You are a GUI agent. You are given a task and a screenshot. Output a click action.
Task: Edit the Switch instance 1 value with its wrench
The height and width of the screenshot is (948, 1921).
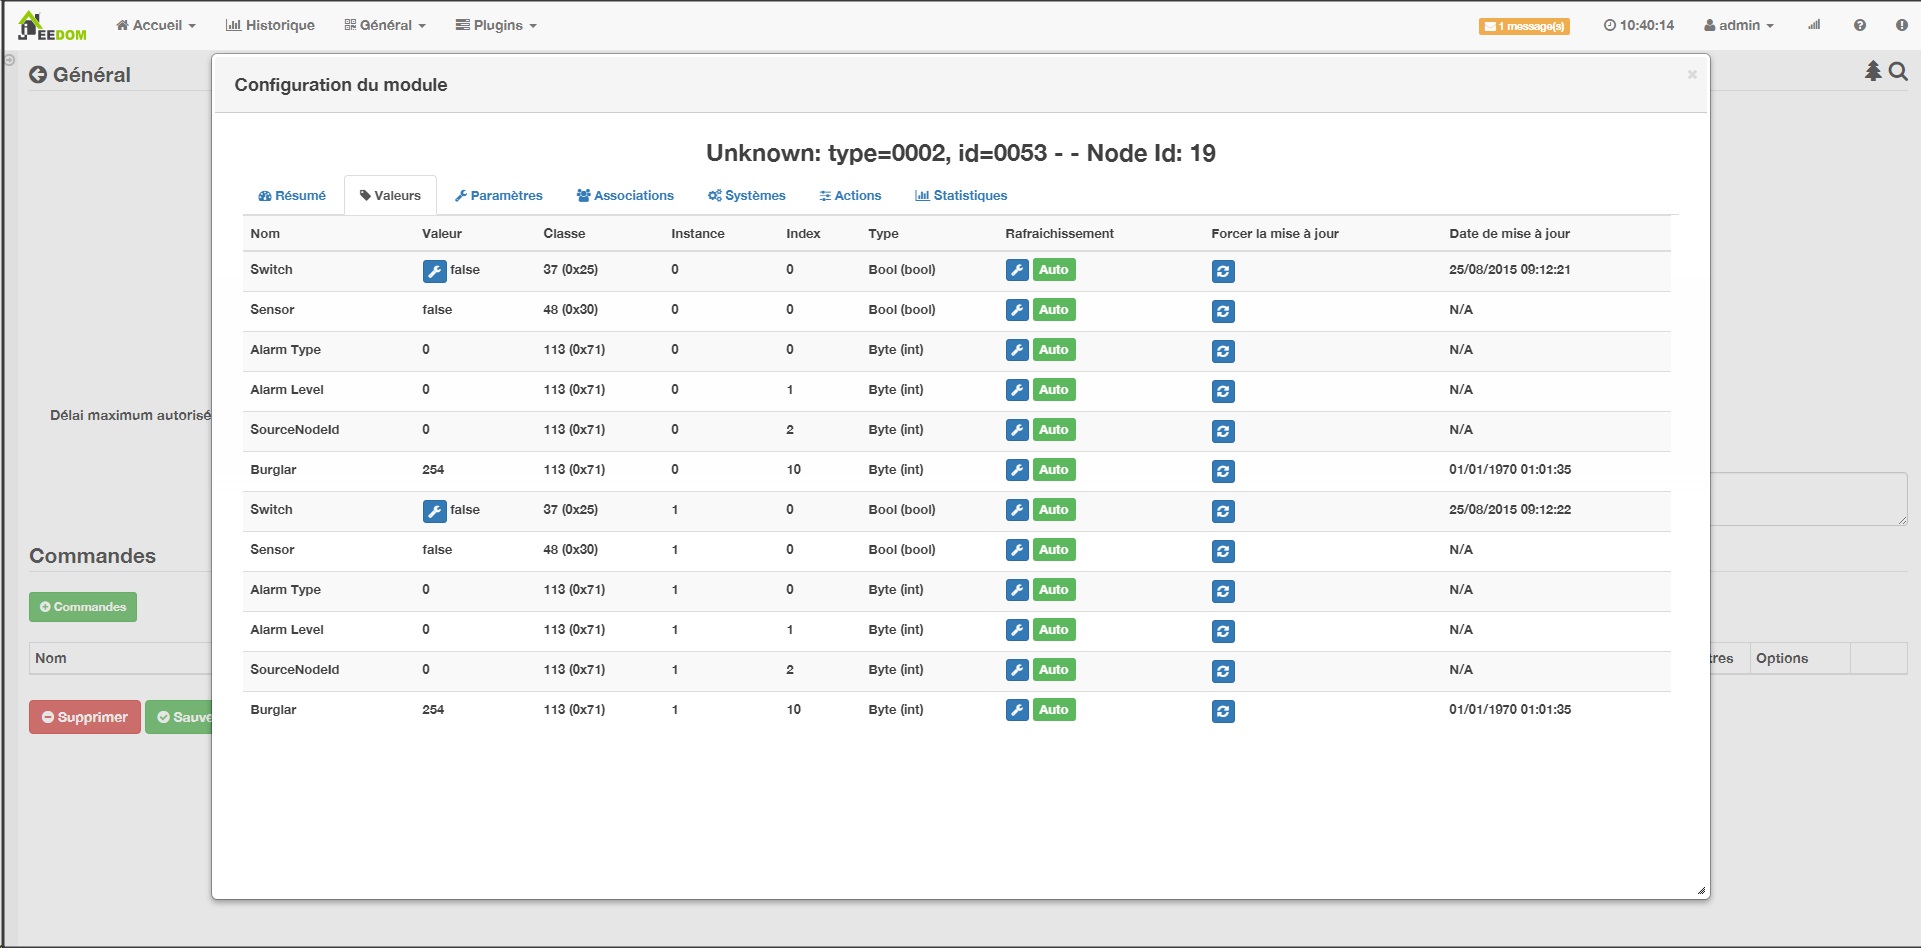point(434,511)
